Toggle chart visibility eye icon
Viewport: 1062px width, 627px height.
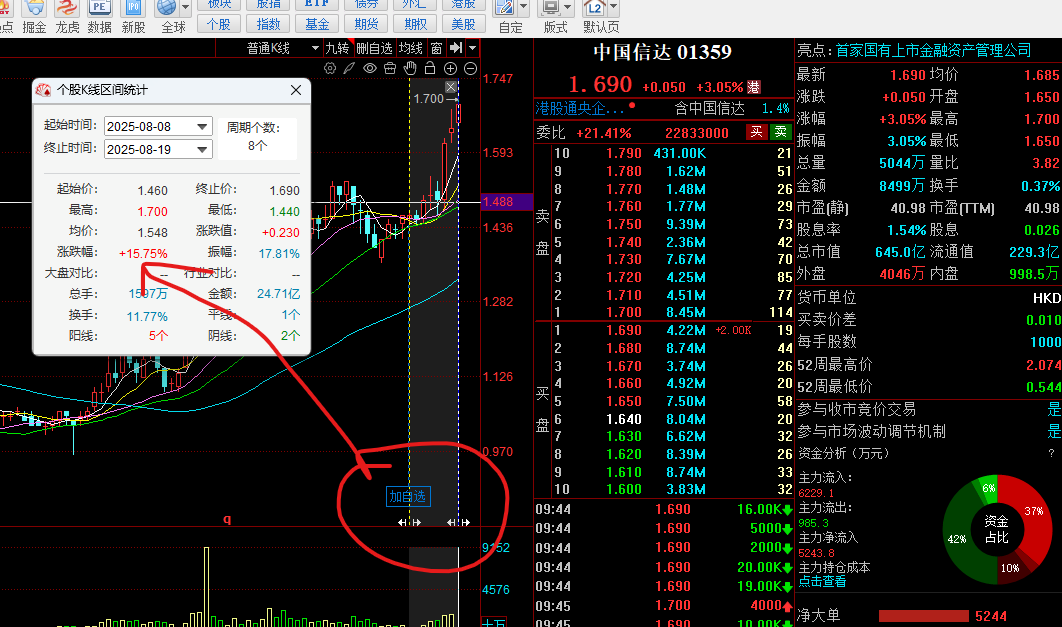[370, 68]
